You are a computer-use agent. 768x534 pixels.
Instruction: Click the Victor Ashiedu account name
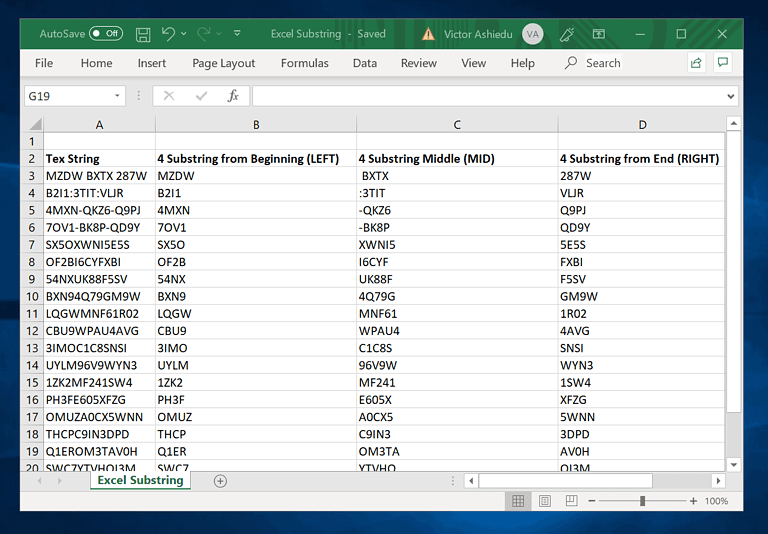(478, 34)
